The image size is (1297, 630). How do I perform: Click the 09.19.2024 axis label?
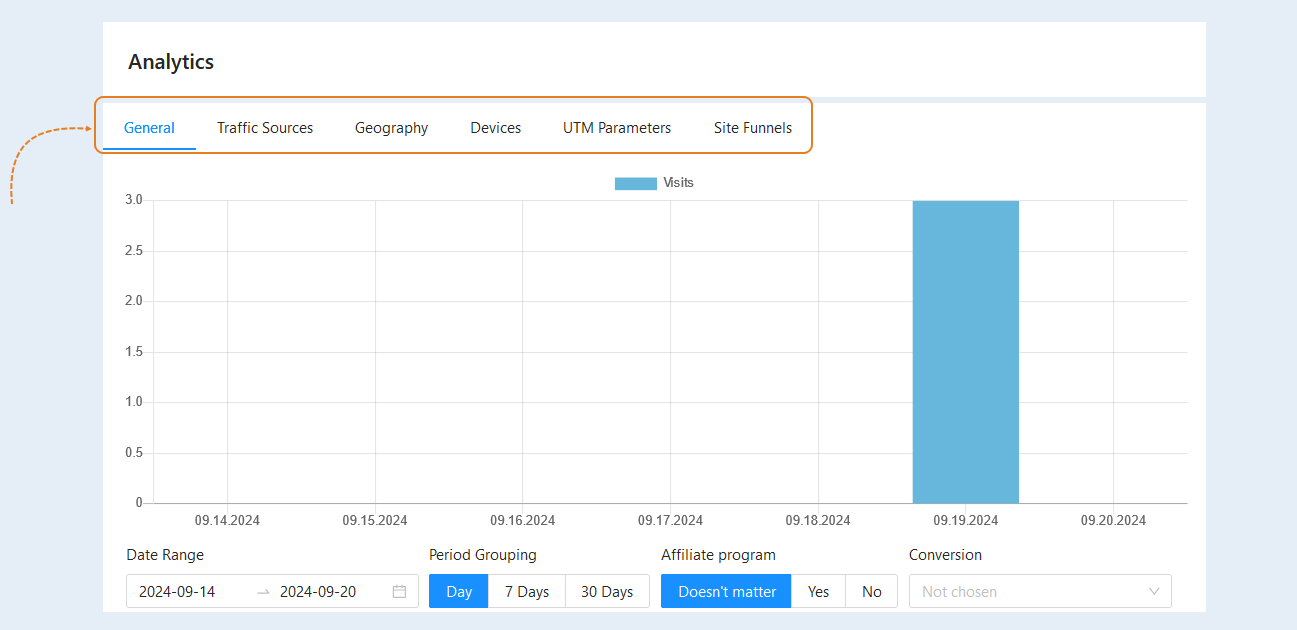pyautogui.click(x=966, y=521)
